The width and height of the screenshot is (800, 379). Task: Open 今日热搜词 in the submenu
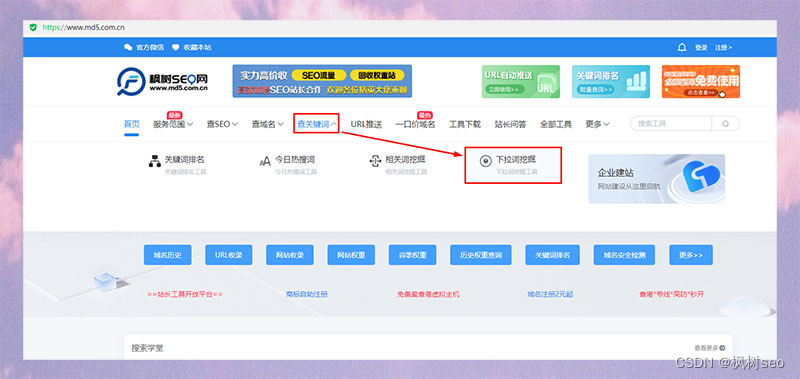coord(295,160)
